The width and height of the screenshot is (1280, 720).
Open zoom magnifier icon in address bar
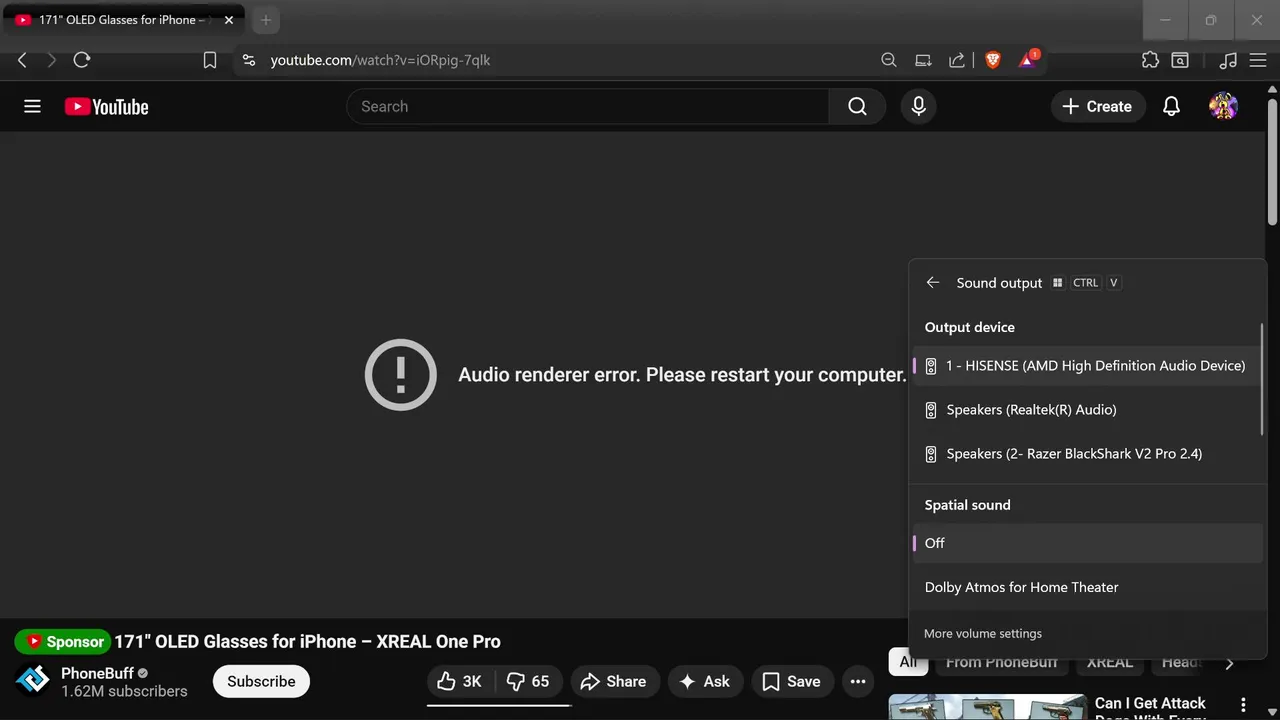(889, 60)
